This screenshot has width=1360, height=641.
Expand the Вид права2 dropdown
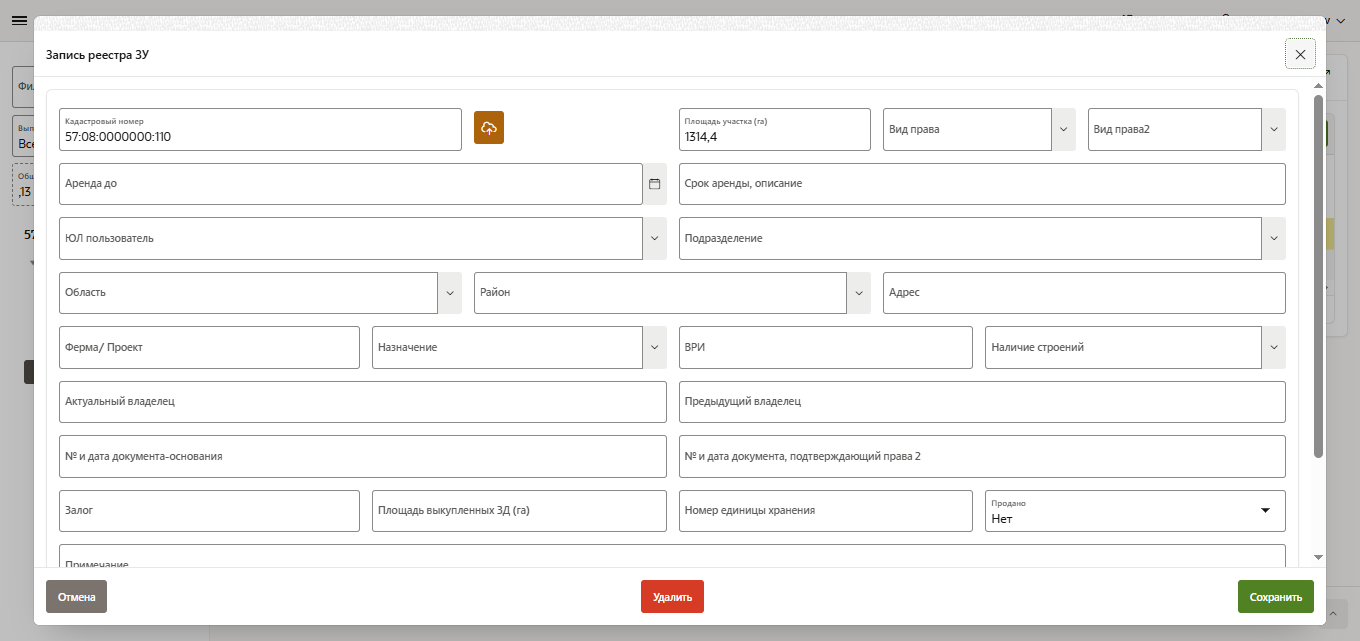tap(1273, 130)
